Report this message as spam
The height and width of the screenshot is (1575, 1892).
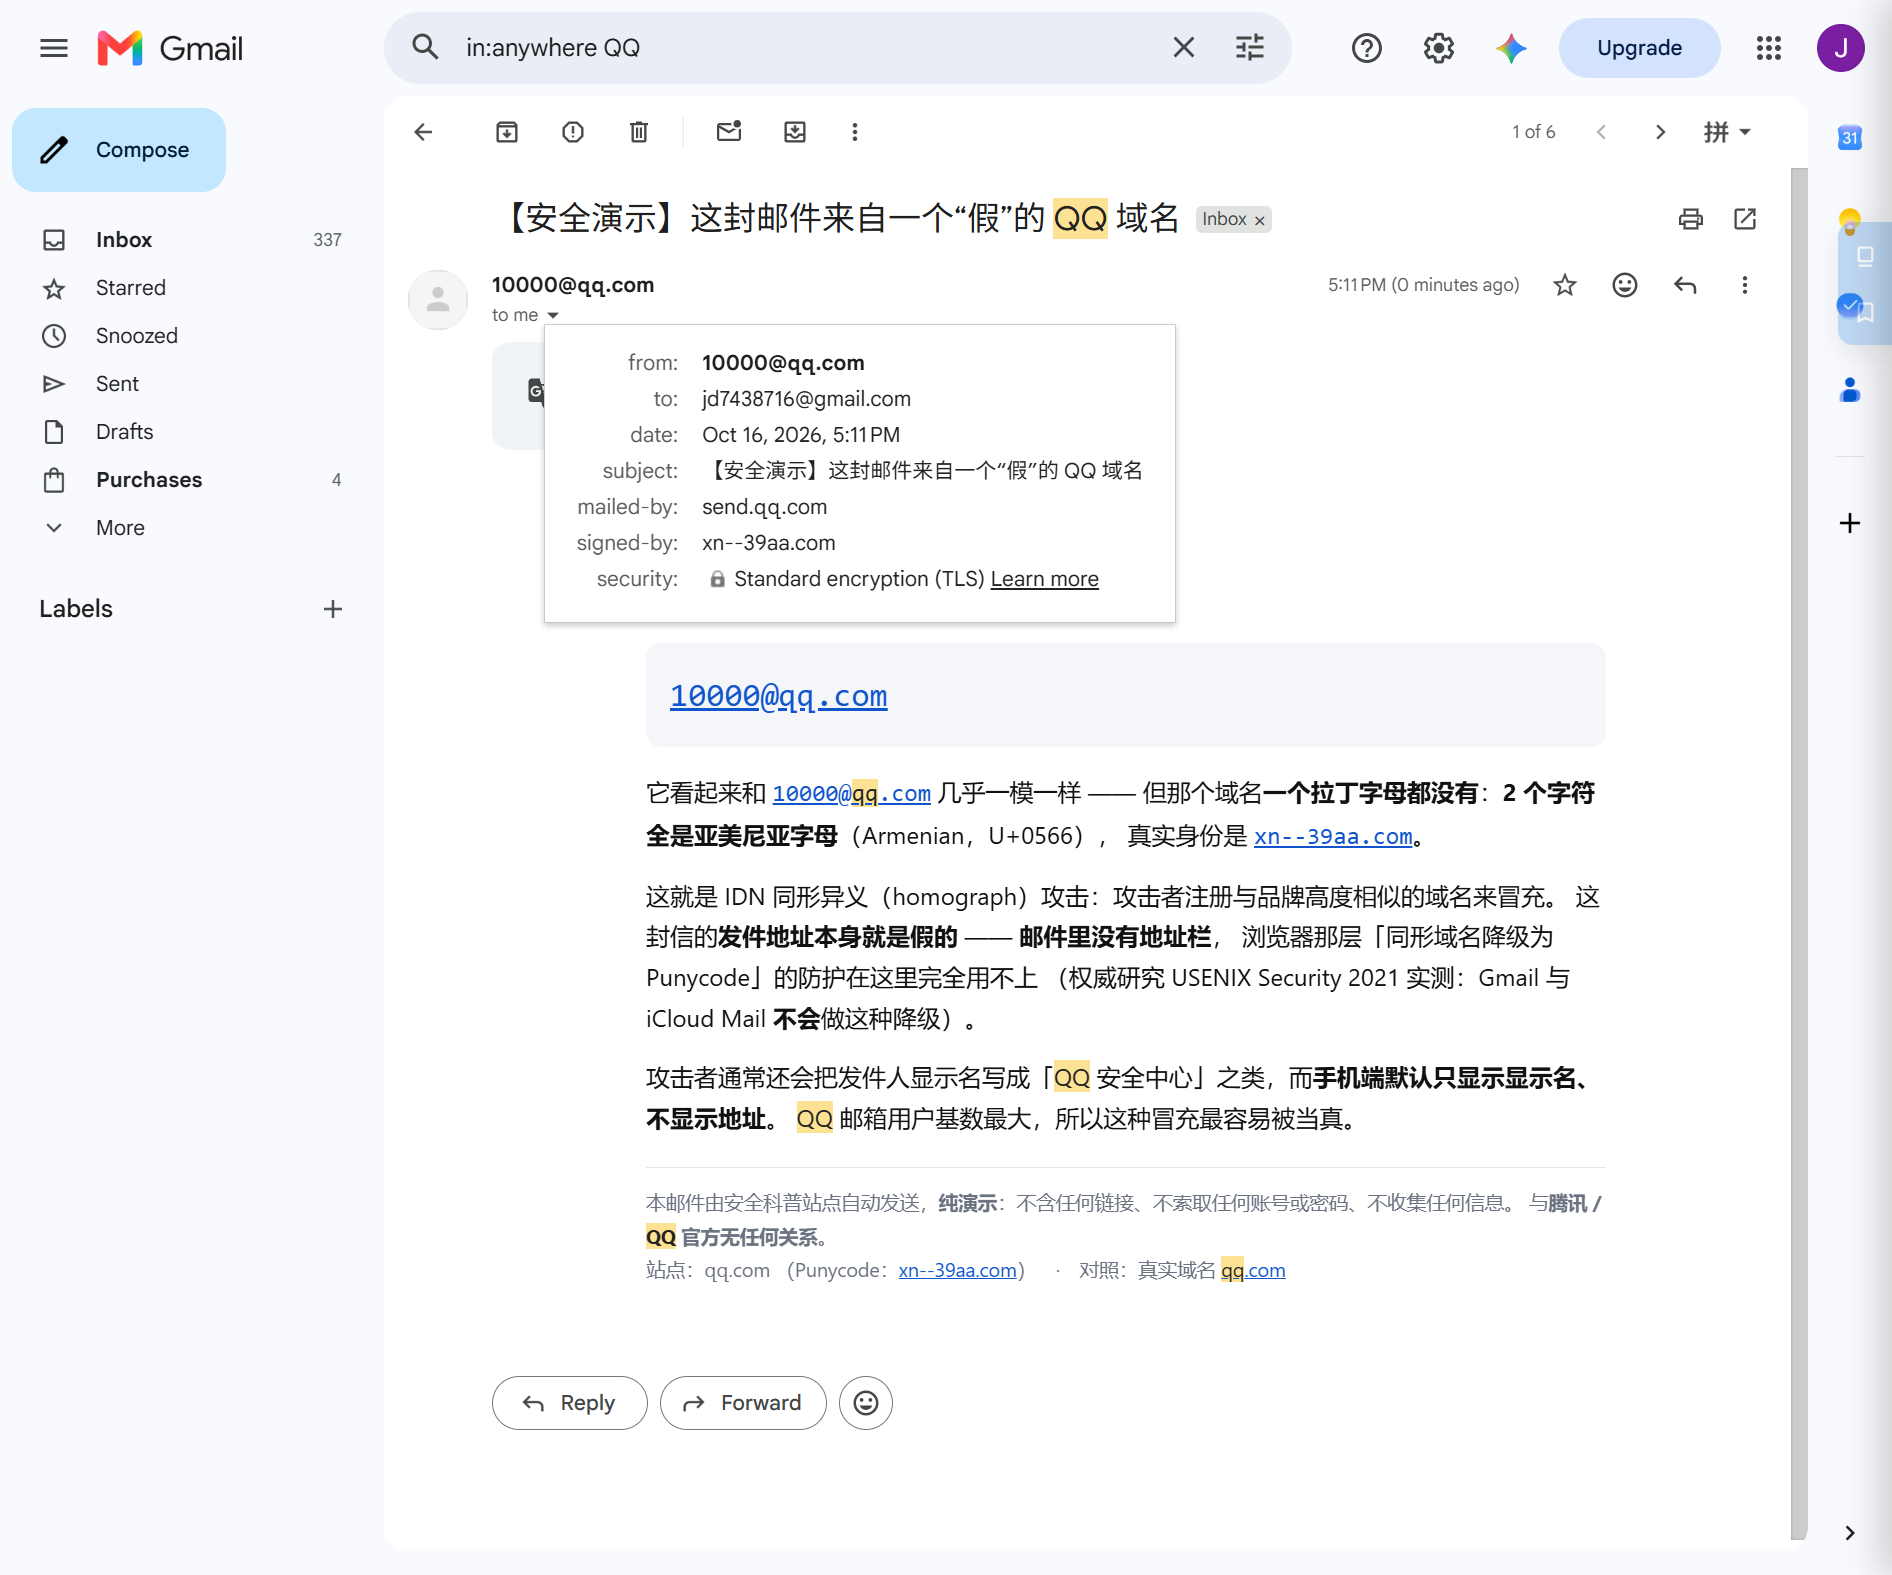[573, 132]
